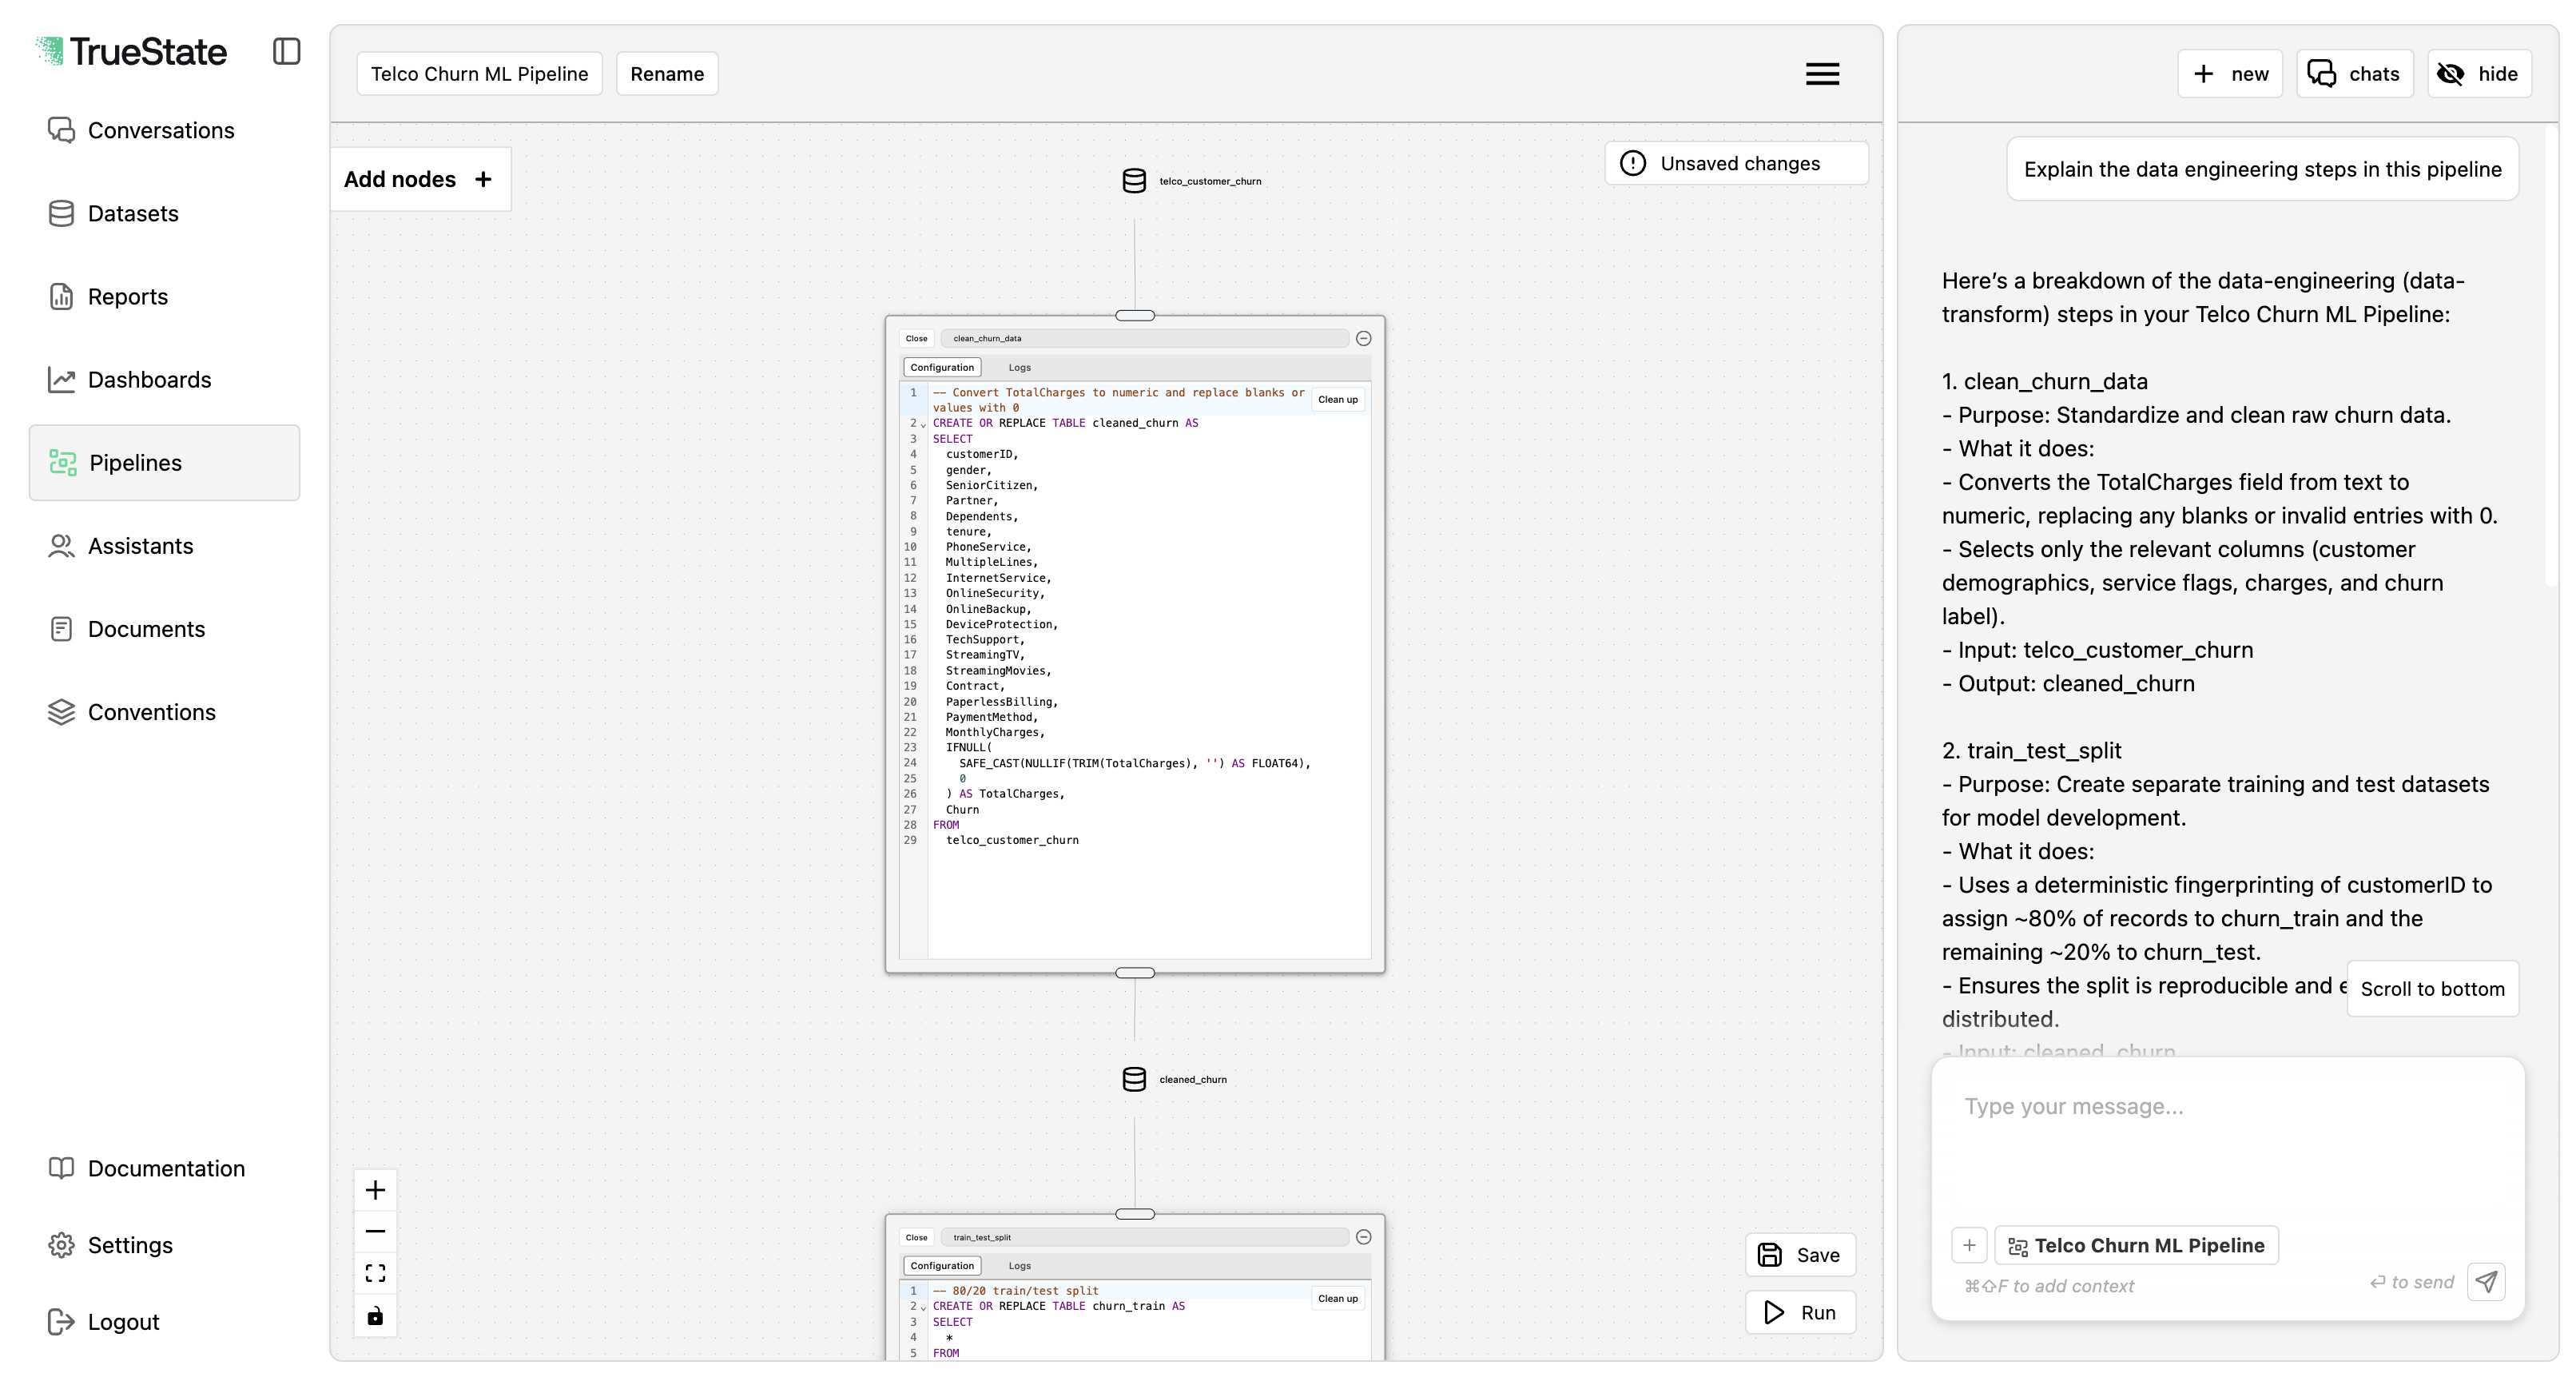Image resolution: width=2576 pixels, height=1389 pixels.
Task: Open the pipeline hamburger menu
Action: tap(1822, 73)
